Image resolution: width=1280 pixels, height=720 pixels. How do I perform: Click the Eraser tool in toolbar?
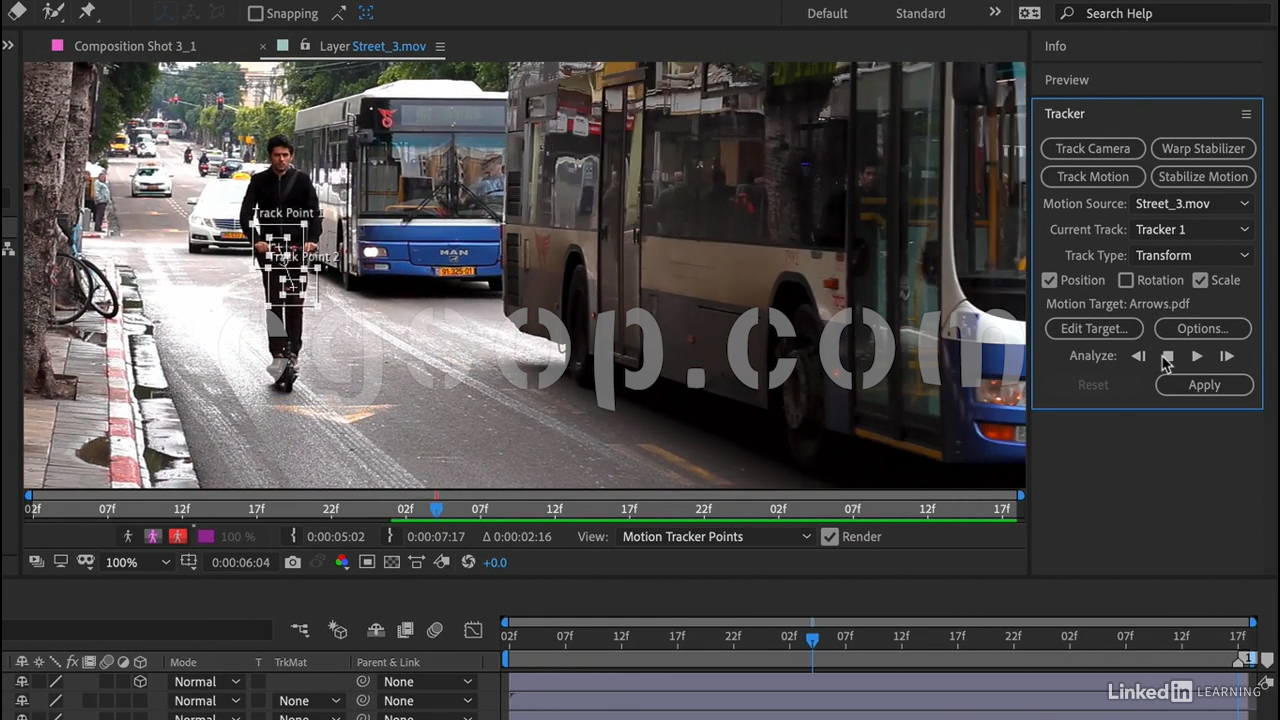pyautogui.click(x=18, y=12)
